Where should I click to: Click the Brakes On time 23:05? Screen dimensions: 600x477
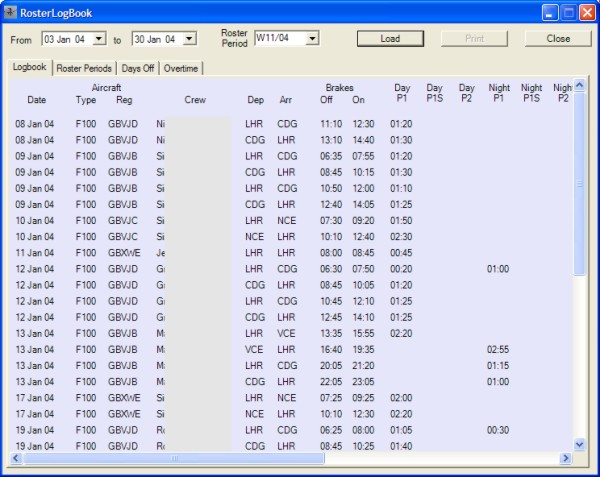363,382
